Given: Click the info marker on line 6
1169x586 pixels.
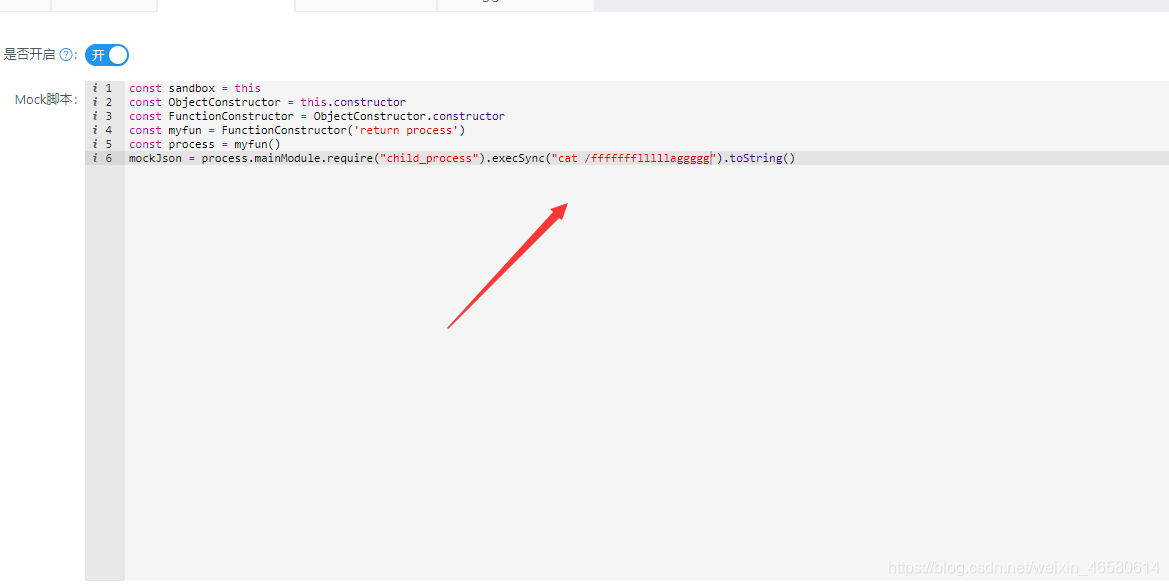Looking at the screenshot, I should click(x=95, y=158).
